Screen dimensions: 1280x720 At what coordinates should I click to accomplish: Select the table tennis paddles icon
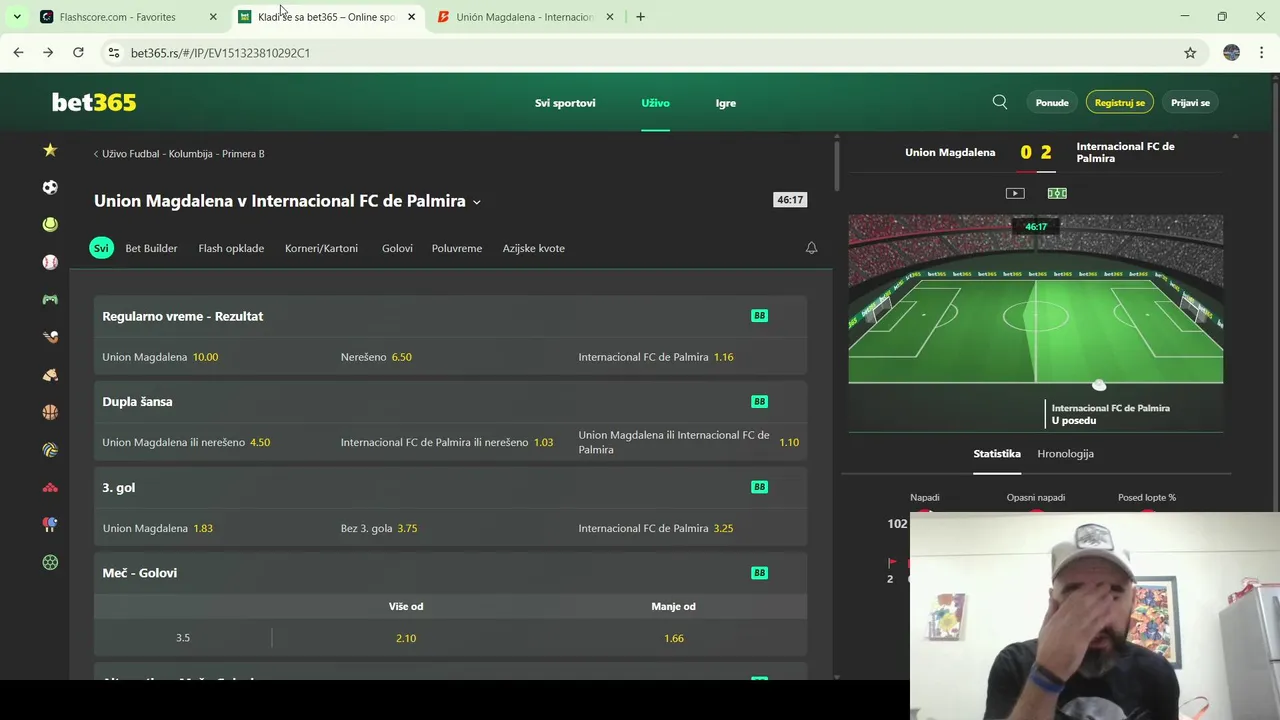50,525
